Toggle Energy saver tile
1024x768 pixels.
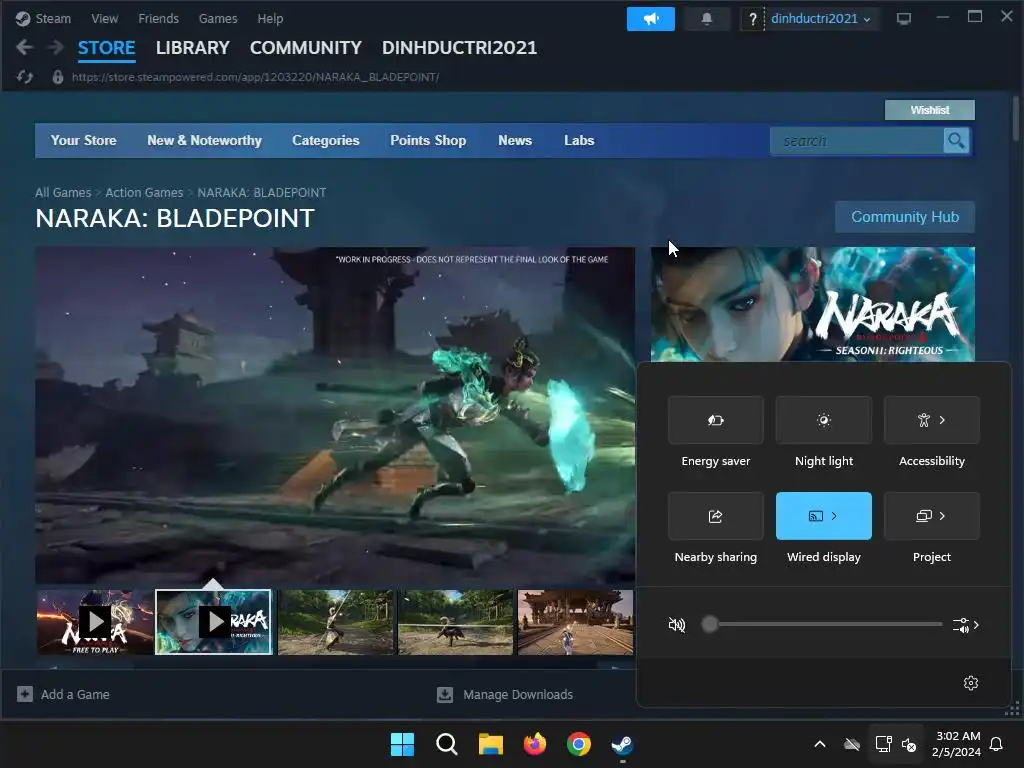tap(715, 420)
